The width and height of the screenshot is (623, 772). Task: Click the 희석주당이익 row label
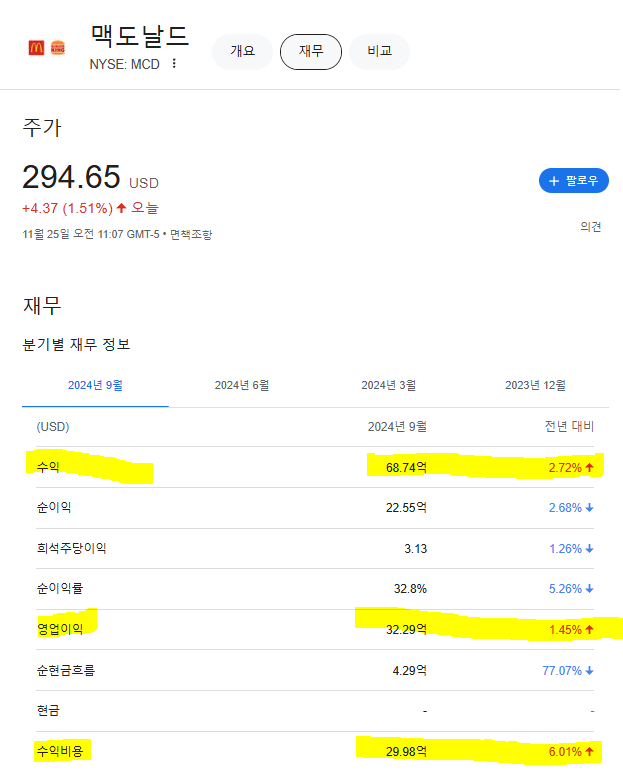(71, 548)
